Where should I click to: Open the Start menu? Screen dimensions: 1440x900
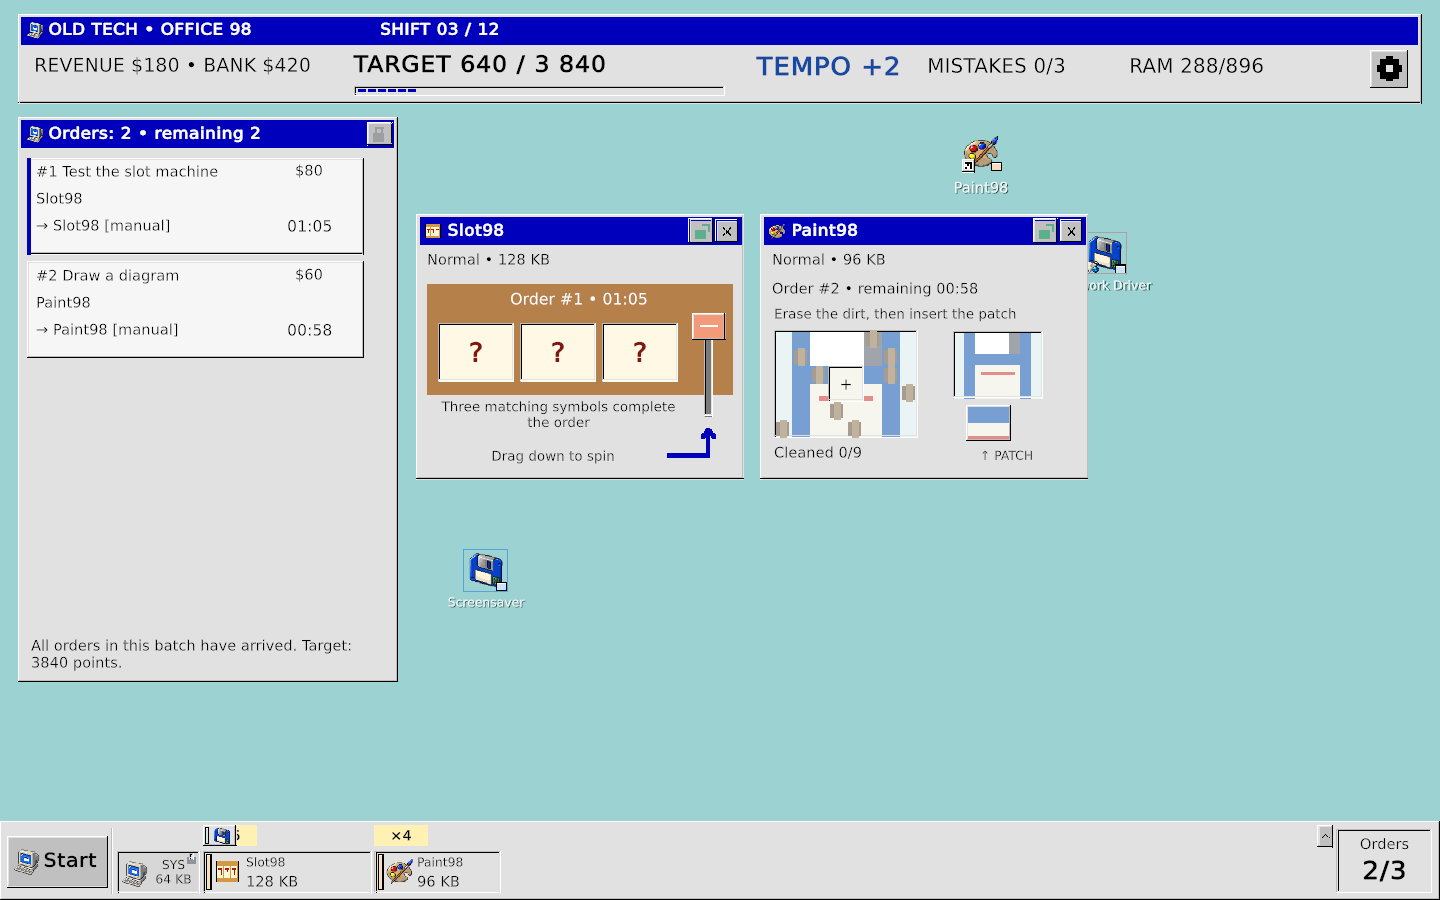click(x=59, y=862)
